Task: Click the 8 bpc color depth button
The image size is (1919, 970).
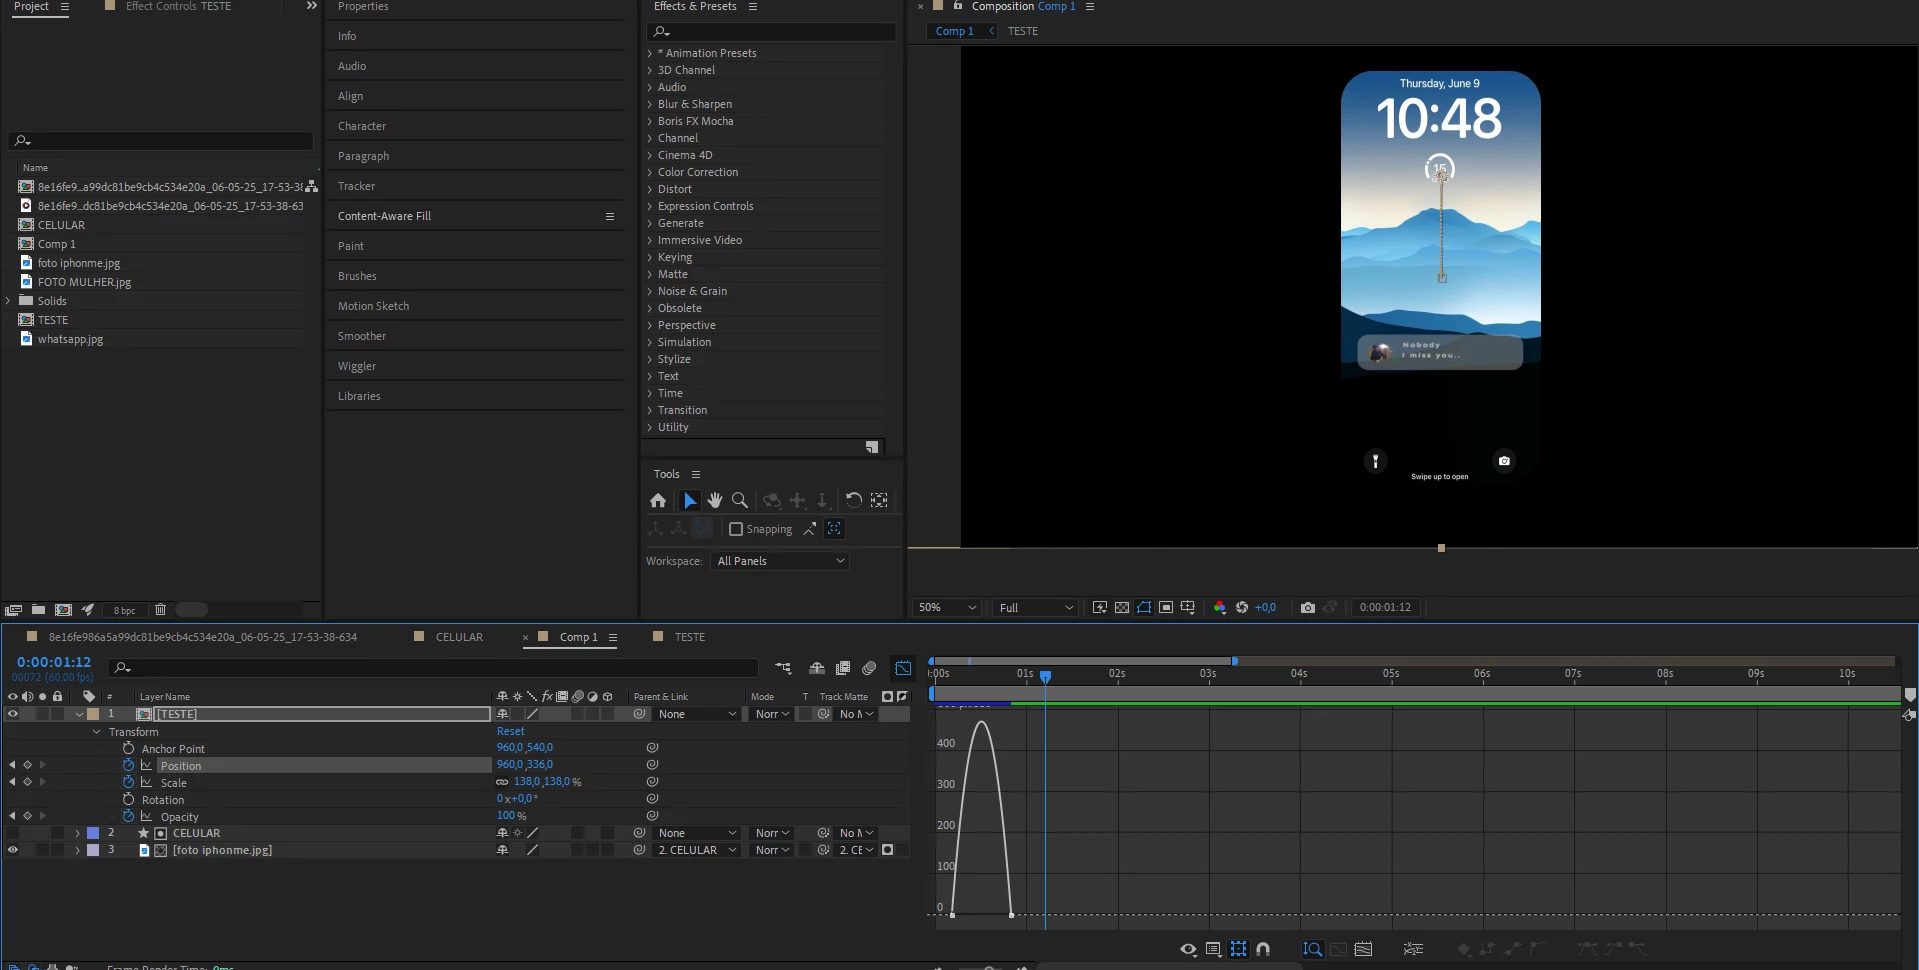Action: (x=124, y=610)
